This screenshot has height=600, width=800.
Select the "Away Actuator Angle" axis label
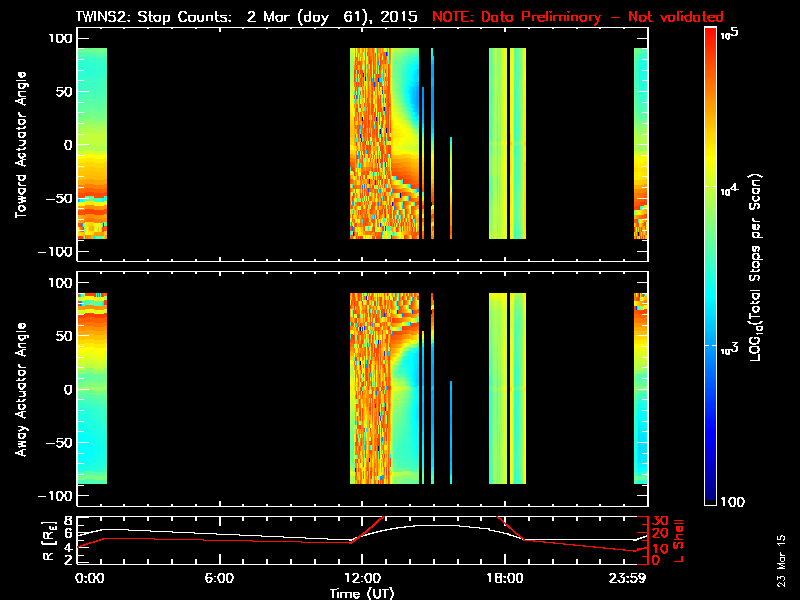(x=18, y=390)
